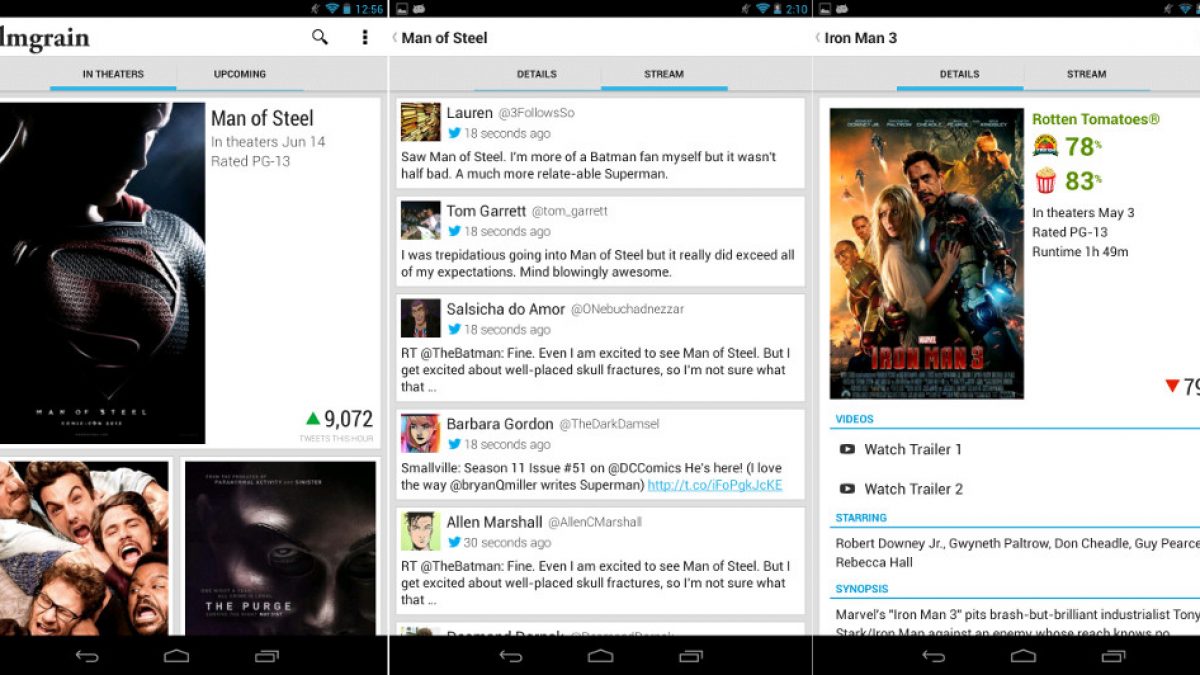Click the Twitter bird icon on Lauren's tweet
Image resolution: width=1200 pixels, height=675 pixels.
[454, 133]
